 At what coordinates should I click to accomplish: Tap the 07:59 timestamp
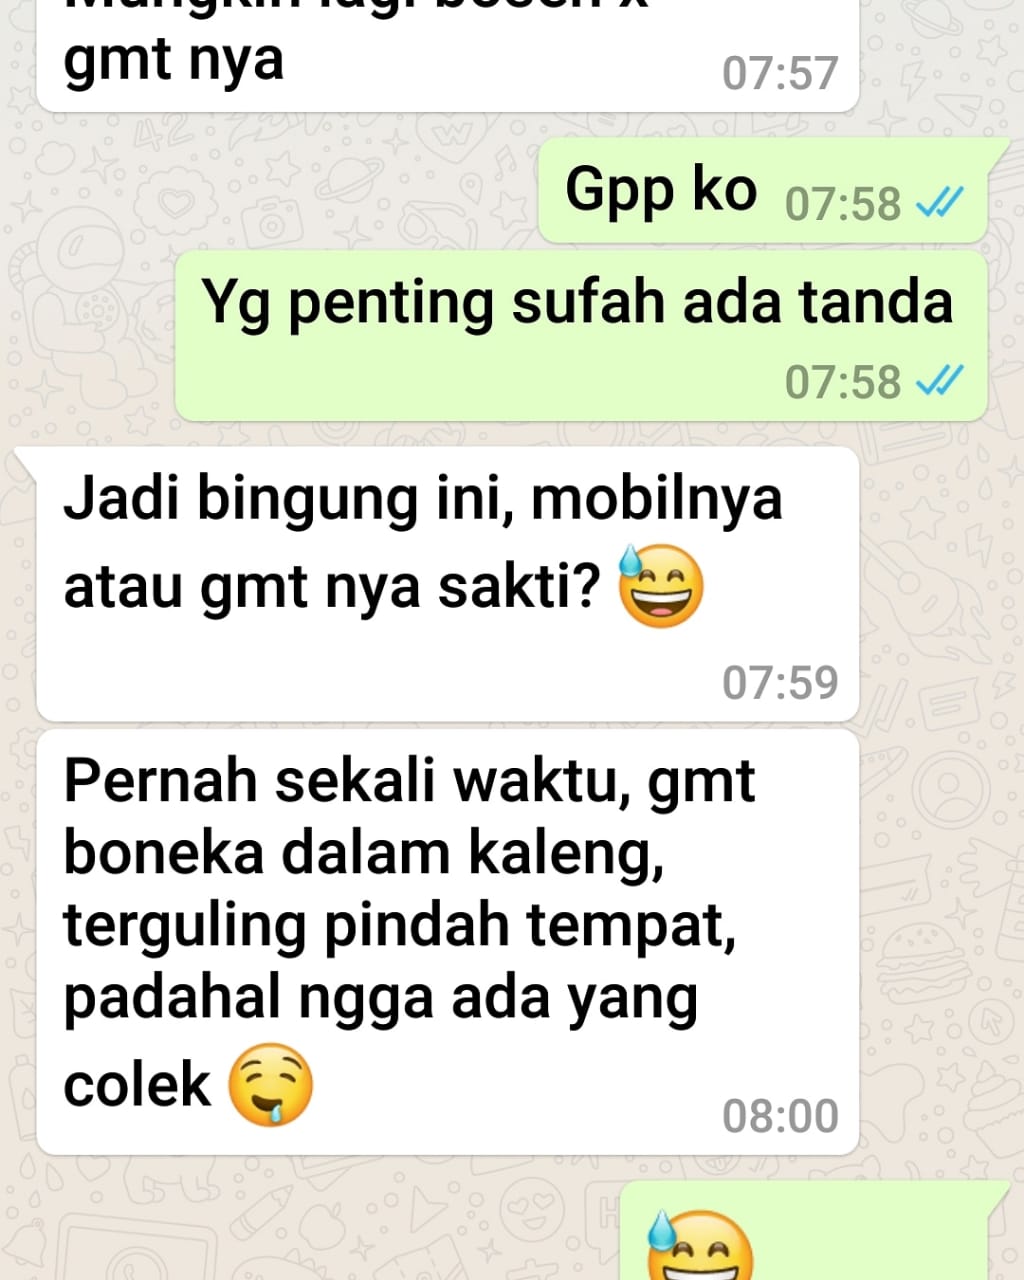780,682
